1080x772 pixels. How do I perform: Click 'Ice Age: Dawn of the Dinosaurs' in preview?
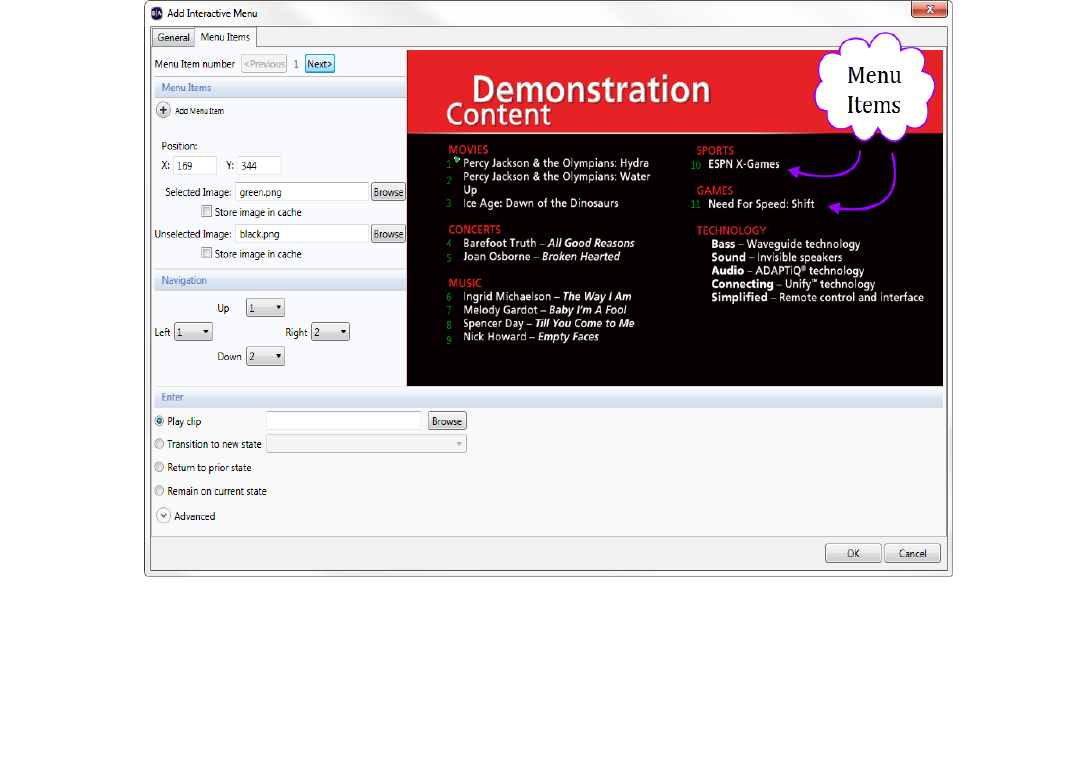coord(541,203)
